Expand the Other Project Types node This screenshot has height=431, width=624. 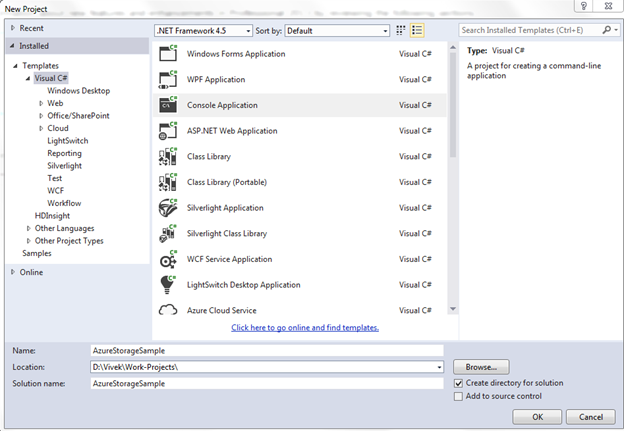tap(28, 241)
